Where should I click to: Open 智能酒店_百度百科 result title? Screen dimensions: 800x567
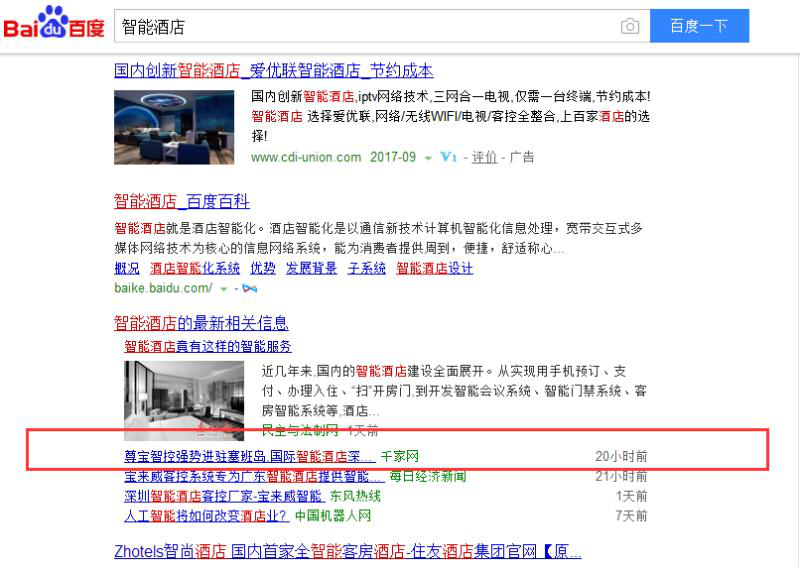click(182, 202)
